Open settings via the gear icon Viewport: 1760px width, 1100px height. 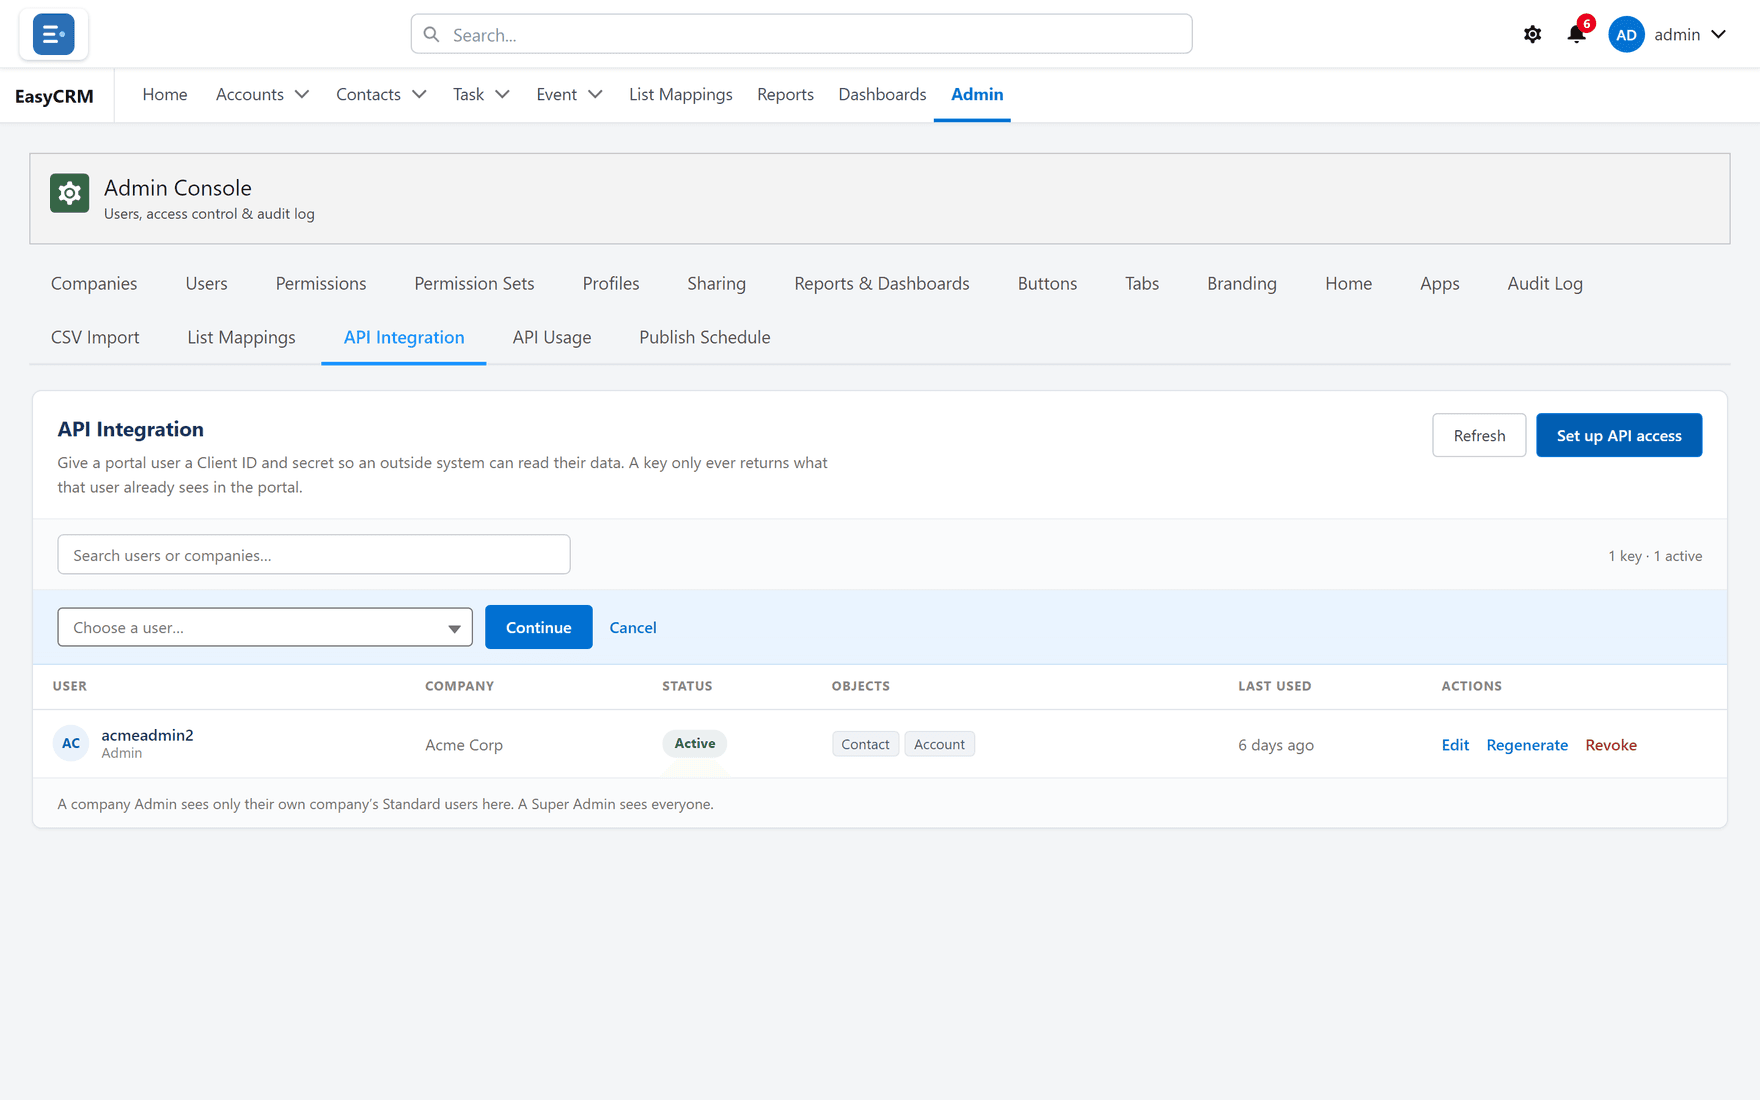tap(1532, 35)
